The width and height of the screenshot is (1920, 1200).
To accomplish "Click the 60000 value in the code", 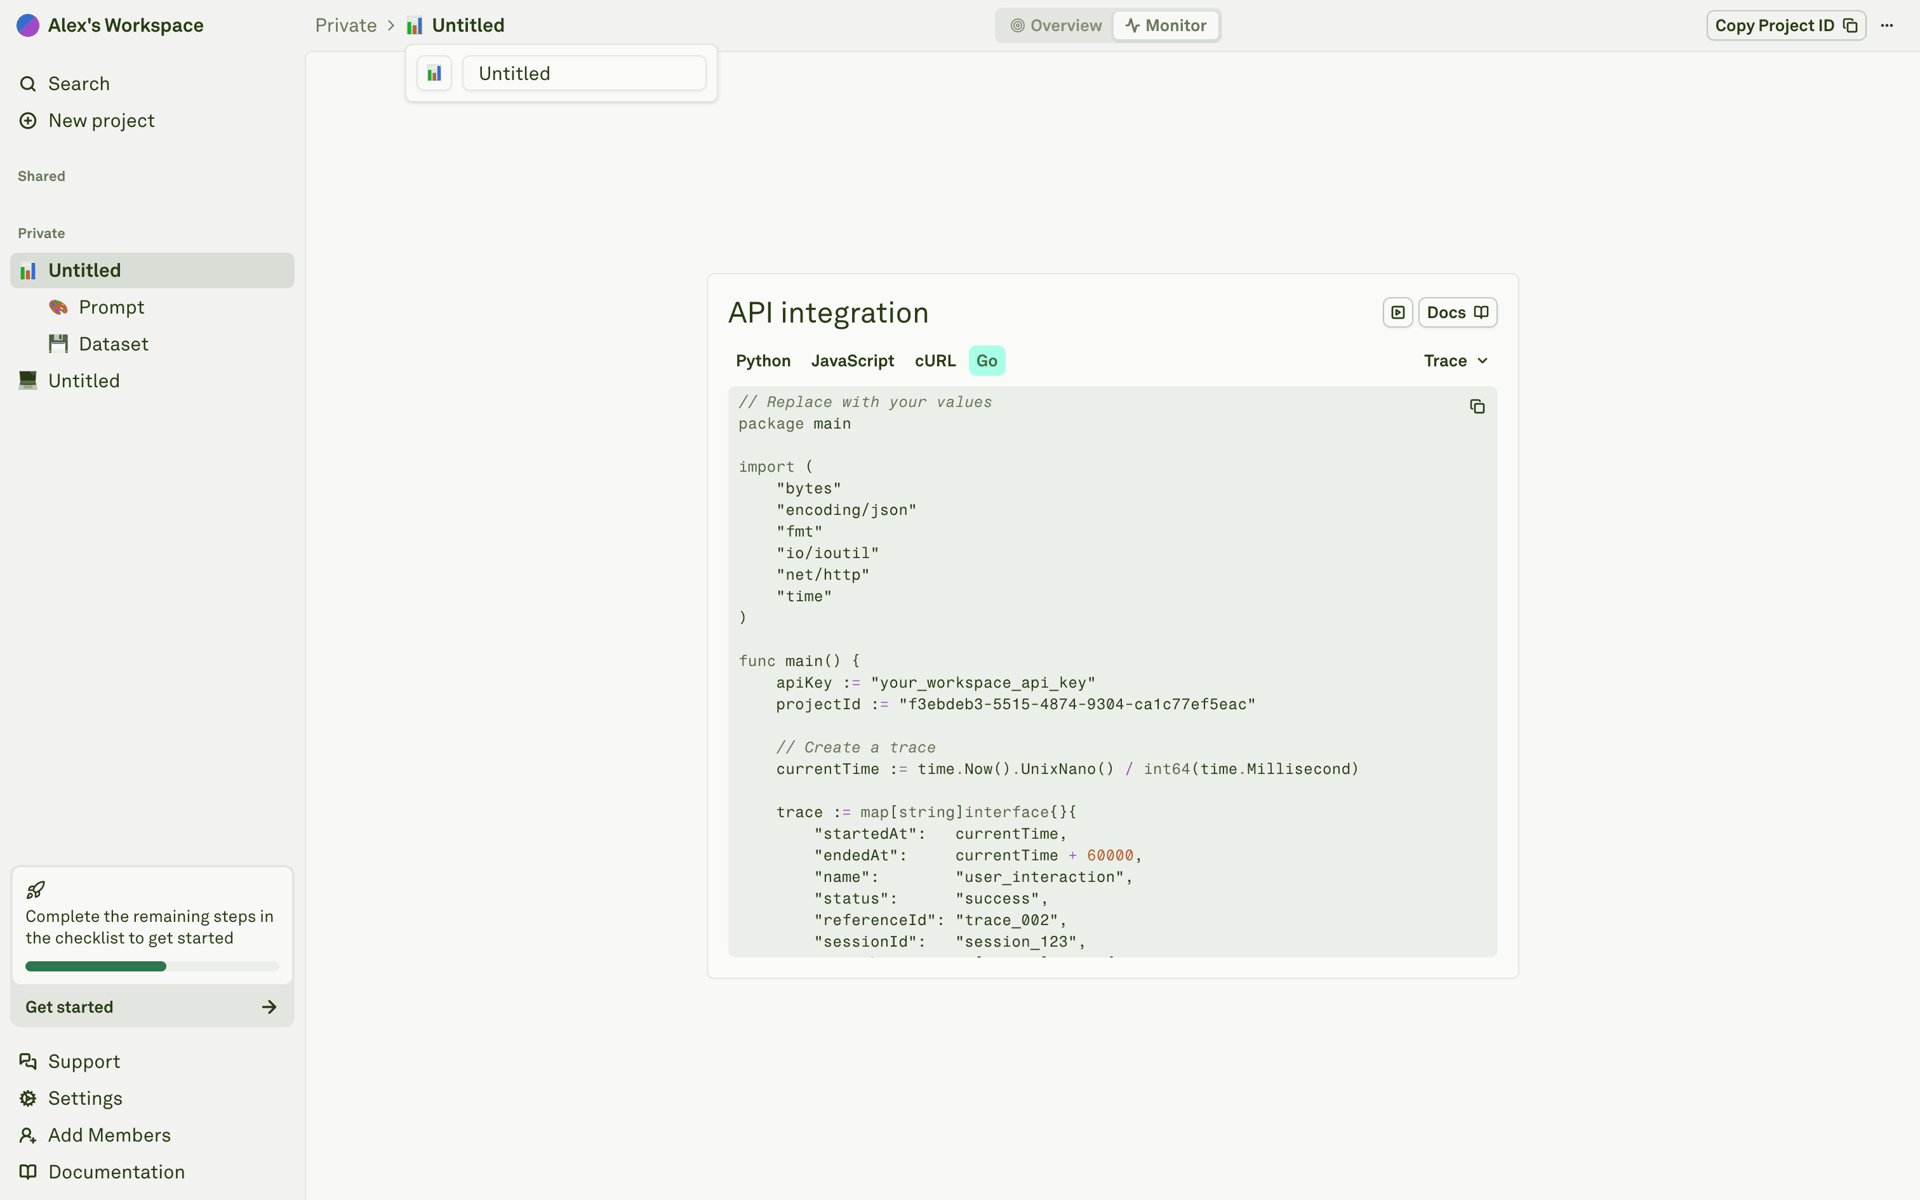I will [1110, 856].
